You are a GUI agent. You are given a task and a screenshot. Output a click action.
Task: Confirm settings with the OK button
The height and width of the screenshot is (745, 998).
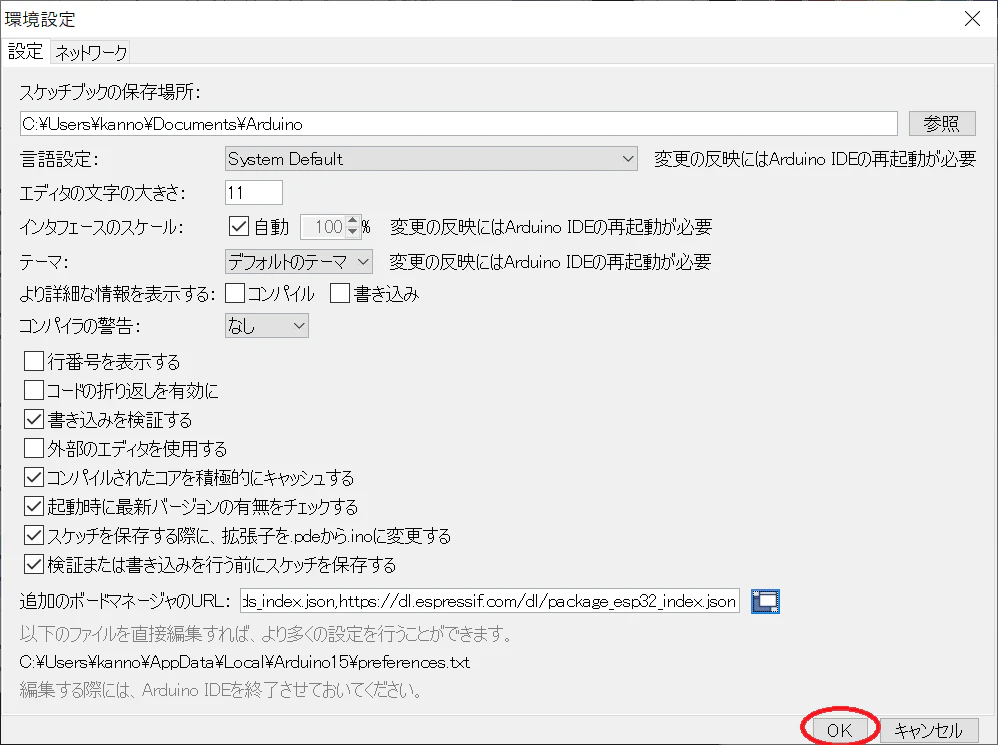tap(839, 730)
